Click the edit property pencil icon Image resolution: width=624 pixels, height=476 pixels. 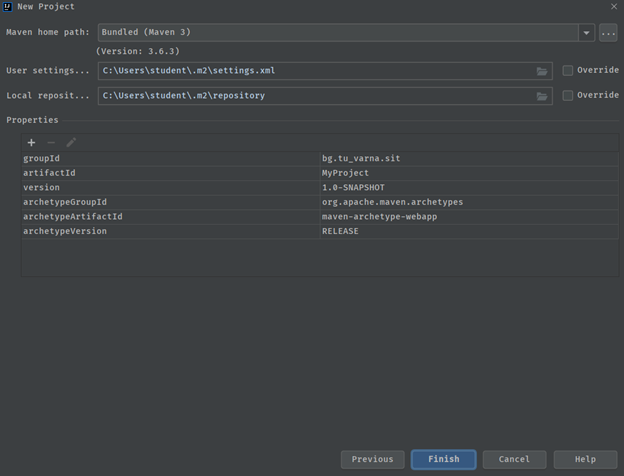pyautogui.click(x=71, y=143)
